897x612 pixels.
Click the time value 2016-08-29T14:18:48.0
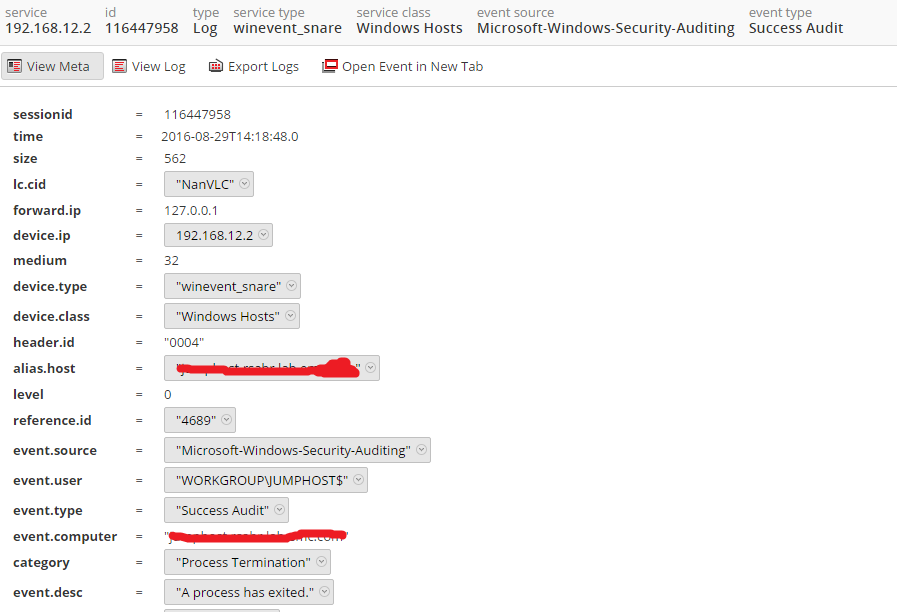229,137
